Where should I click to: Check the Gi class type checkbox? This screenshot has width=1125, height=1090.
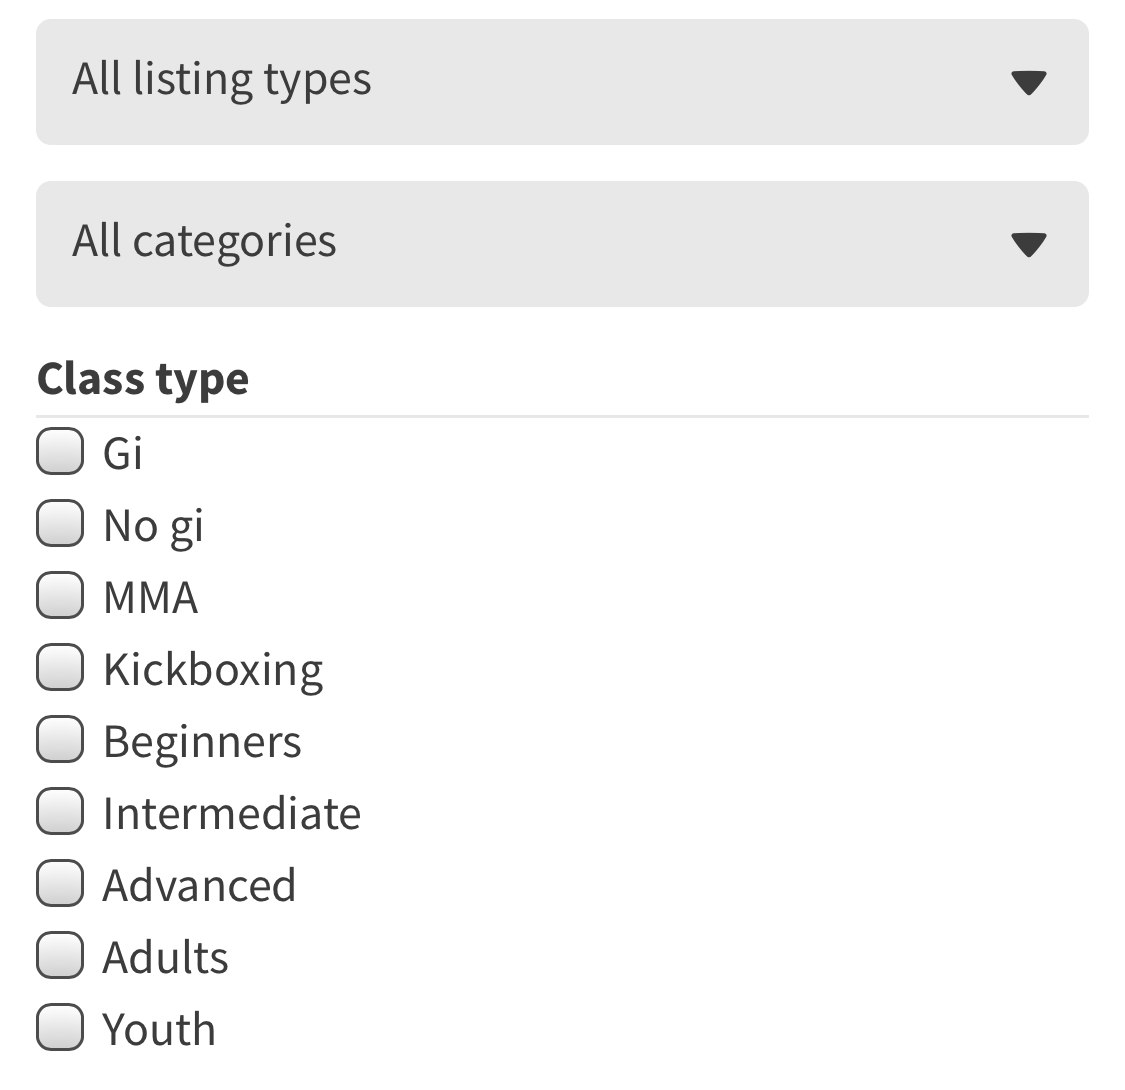[x=59, y=453]
